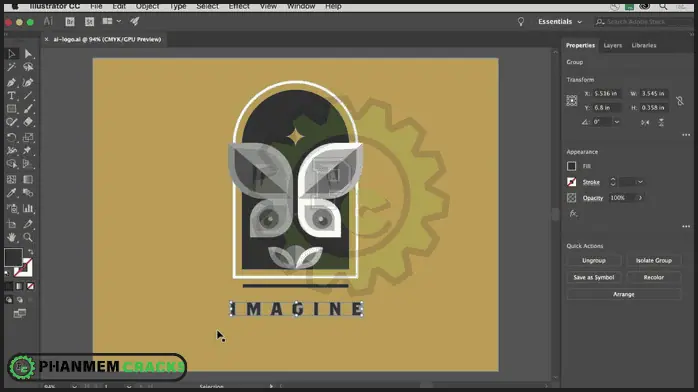Set fill to None in toolbar
698x392 pixels.
click(30, 286)
